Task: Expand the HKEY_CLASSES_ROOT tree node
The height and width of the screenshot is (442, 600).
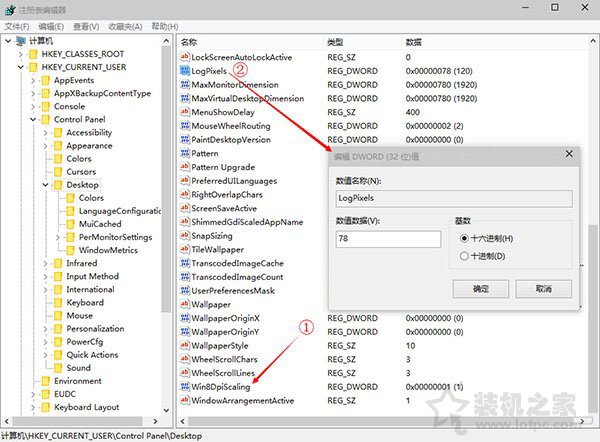Action: (x=21, y=54)
